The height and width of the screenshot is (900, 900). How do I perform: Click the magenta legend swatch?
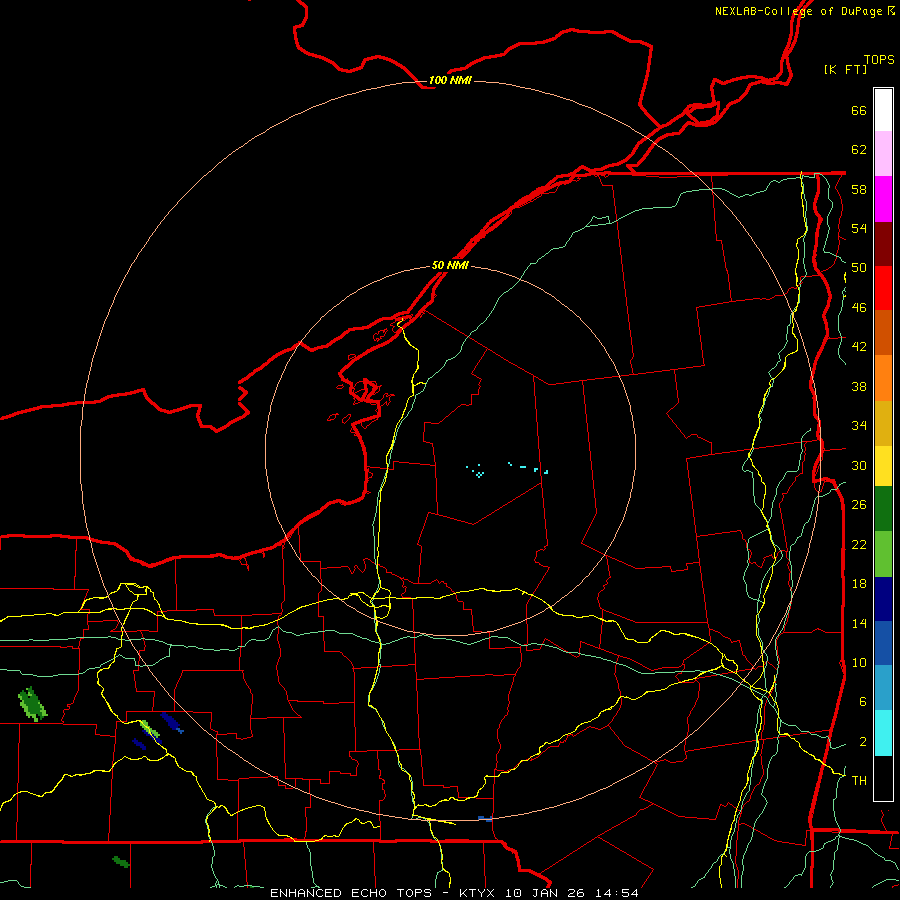point(883,199)
